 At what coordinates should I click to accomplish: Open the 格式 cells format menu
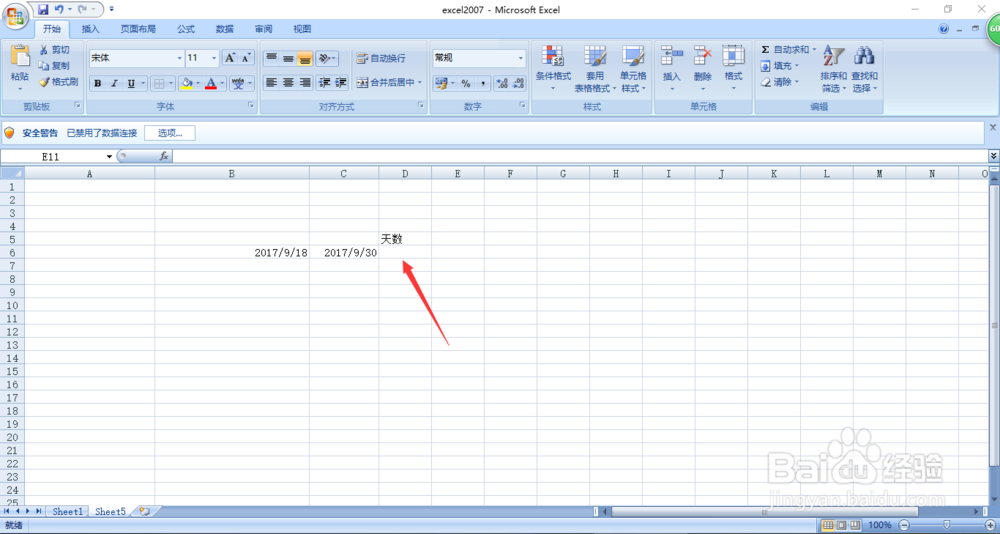point(733,68)
